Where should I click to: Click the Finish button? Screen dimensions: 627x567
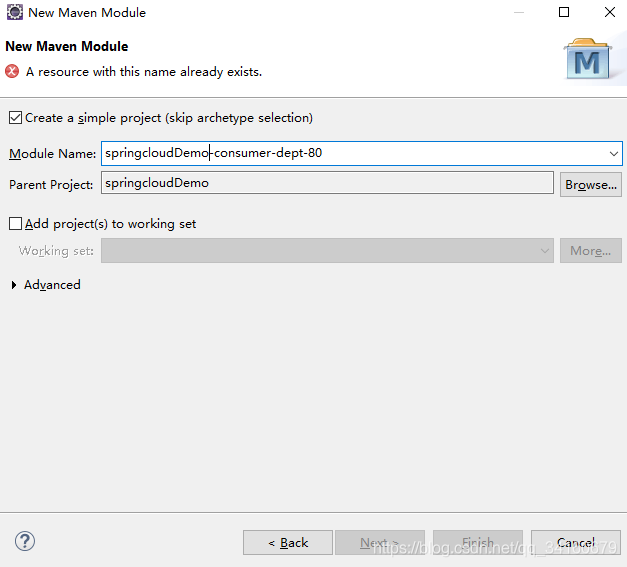pos(478,543)
